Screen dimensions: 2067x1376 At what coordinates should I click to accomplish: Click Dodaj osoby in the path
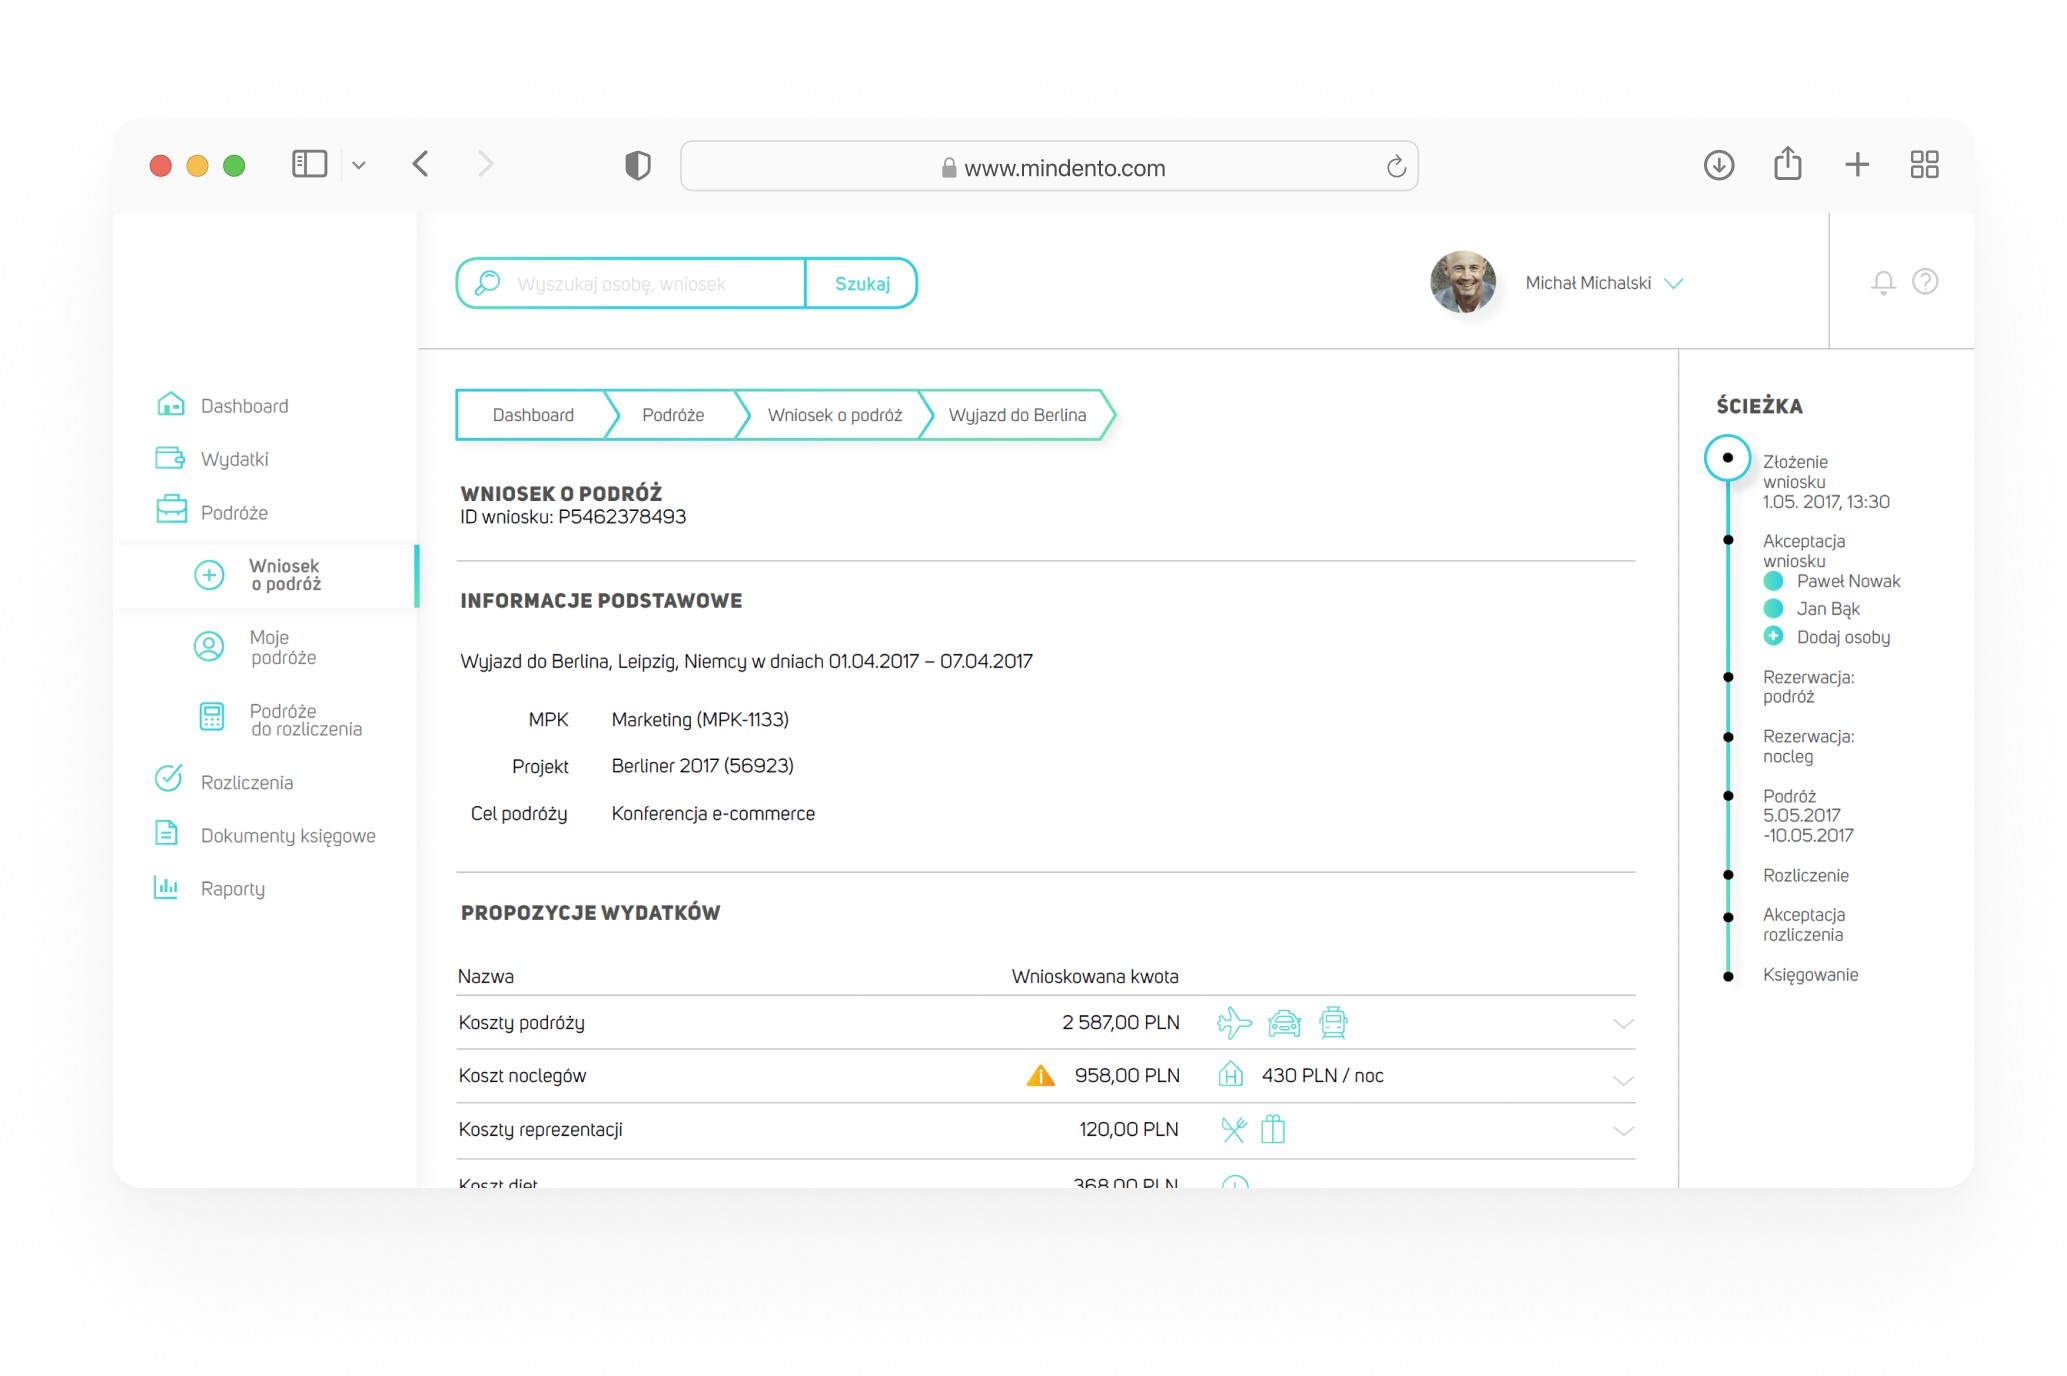coord(1842,637)
